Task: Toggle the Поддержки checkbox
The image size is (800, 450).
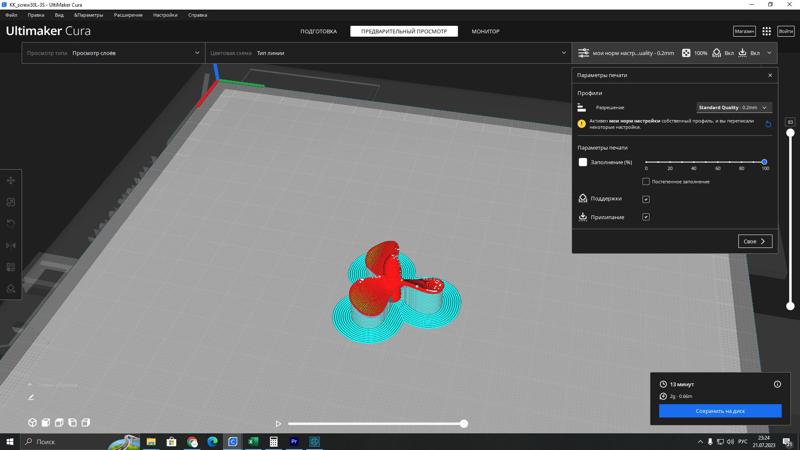Action: pos(646,199)
